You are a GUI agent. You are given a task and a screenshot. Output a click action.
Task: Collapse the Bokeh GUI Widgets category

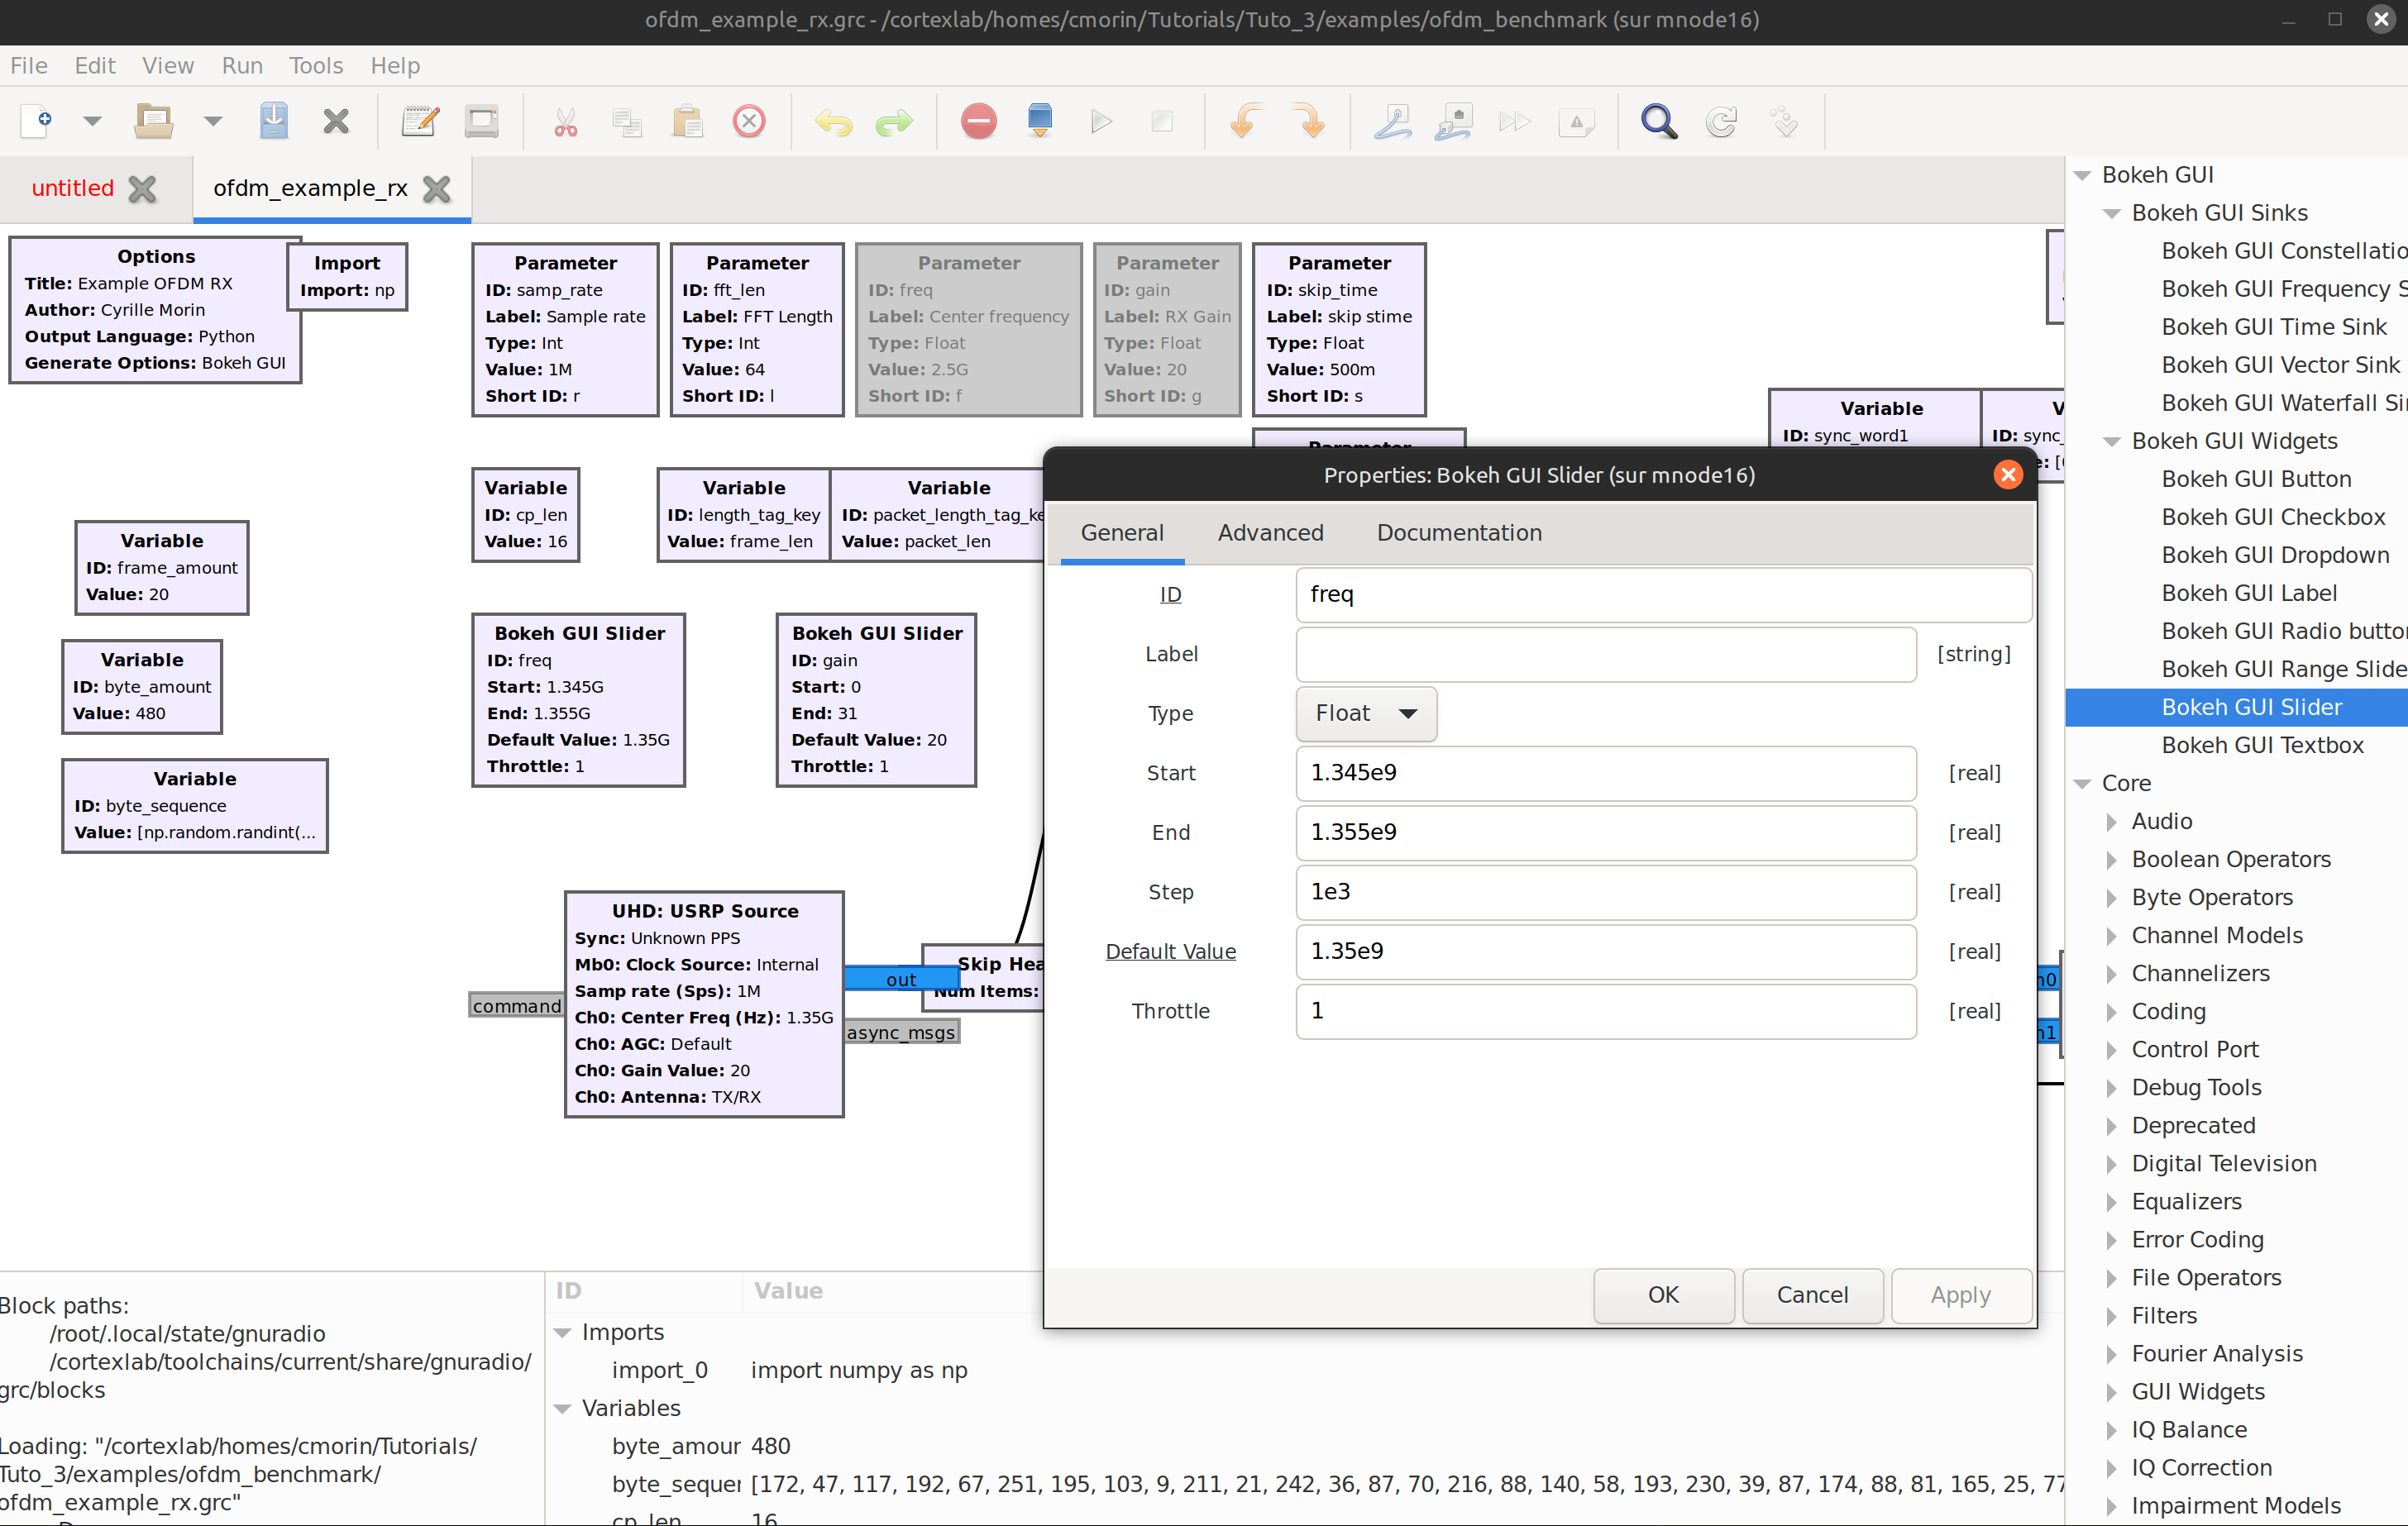point(2112,441)
